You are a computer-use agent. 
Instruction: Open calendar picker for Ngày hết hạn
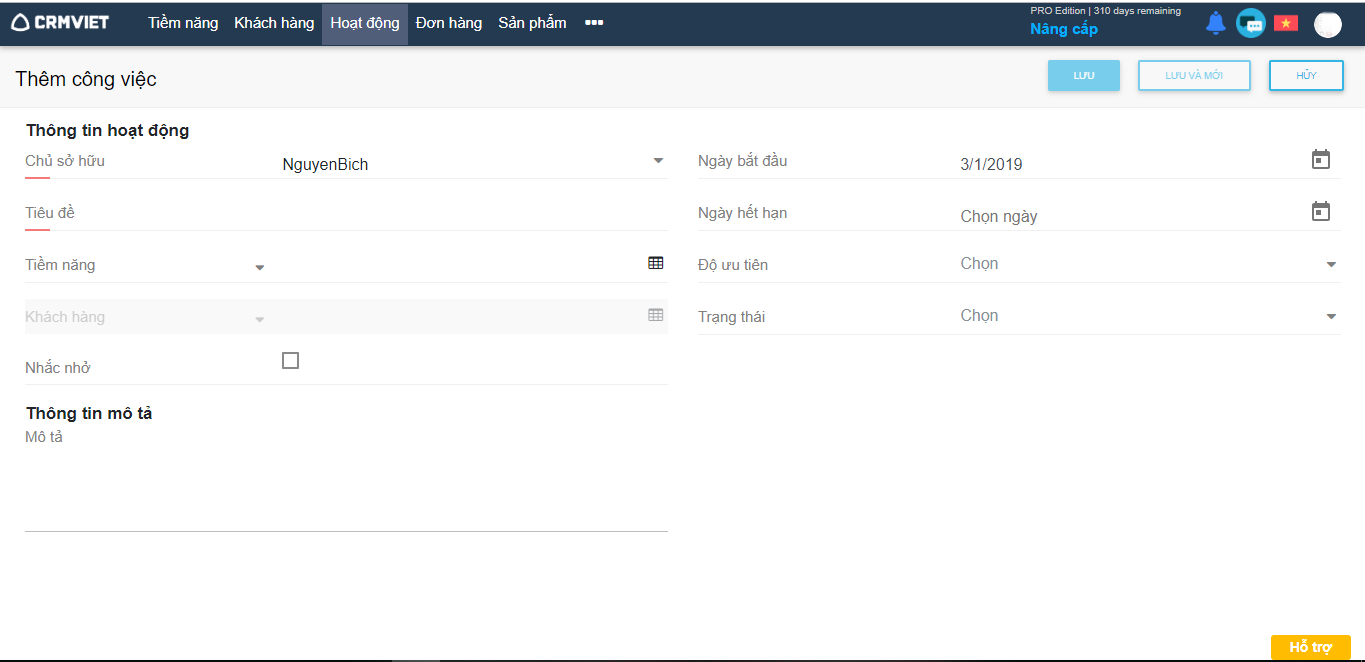tap(1320, 212)
